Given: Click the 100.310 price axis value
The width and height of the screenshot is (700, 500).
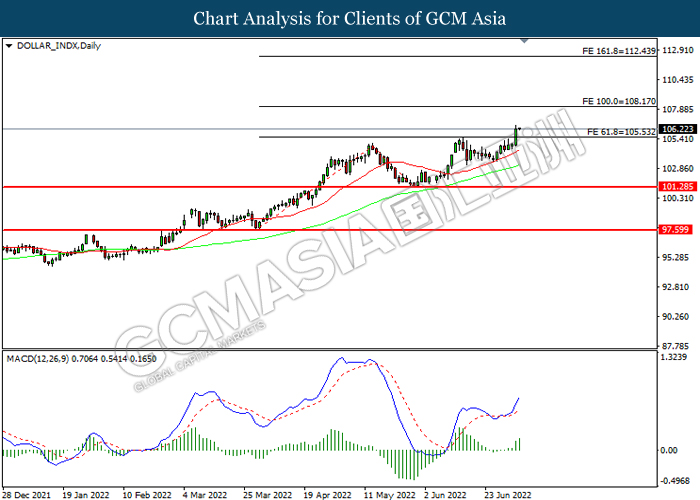Looking at the screenshot, I should coord(678,198).
